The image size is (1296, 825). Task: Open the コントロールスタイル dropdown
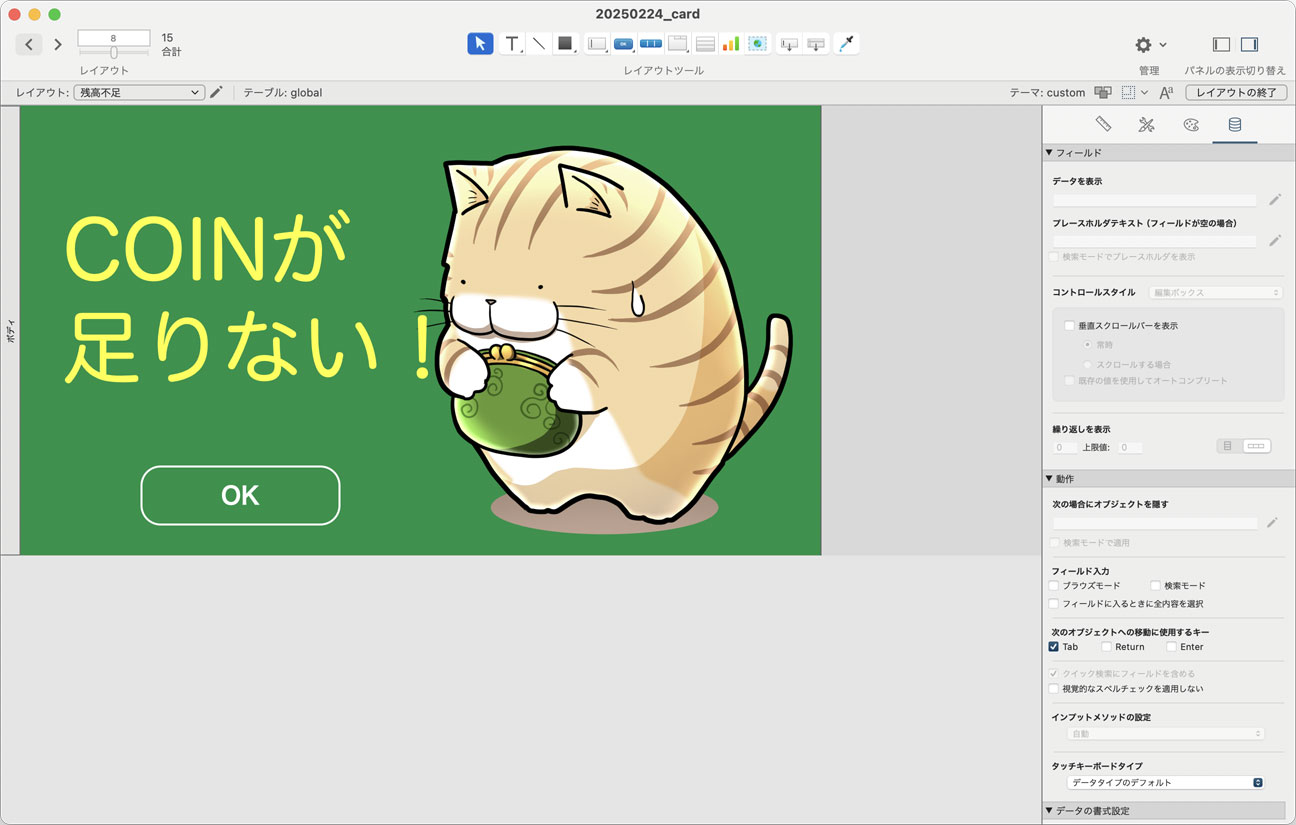click(1215, 293)
